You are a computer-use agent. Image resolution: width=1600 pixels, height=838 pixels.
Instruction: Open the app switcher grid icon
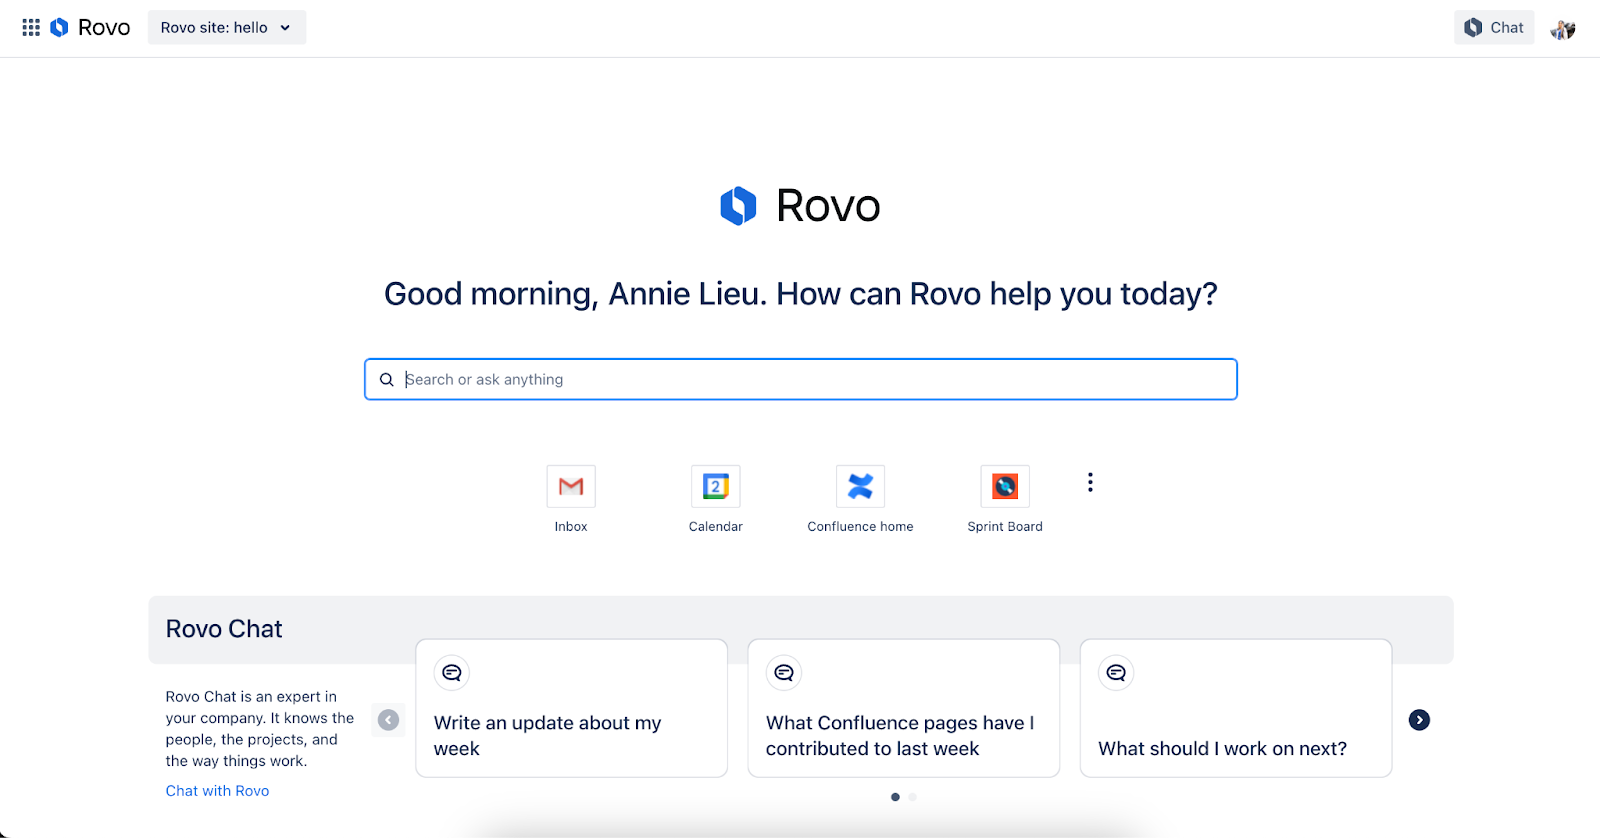click(31, 28)
